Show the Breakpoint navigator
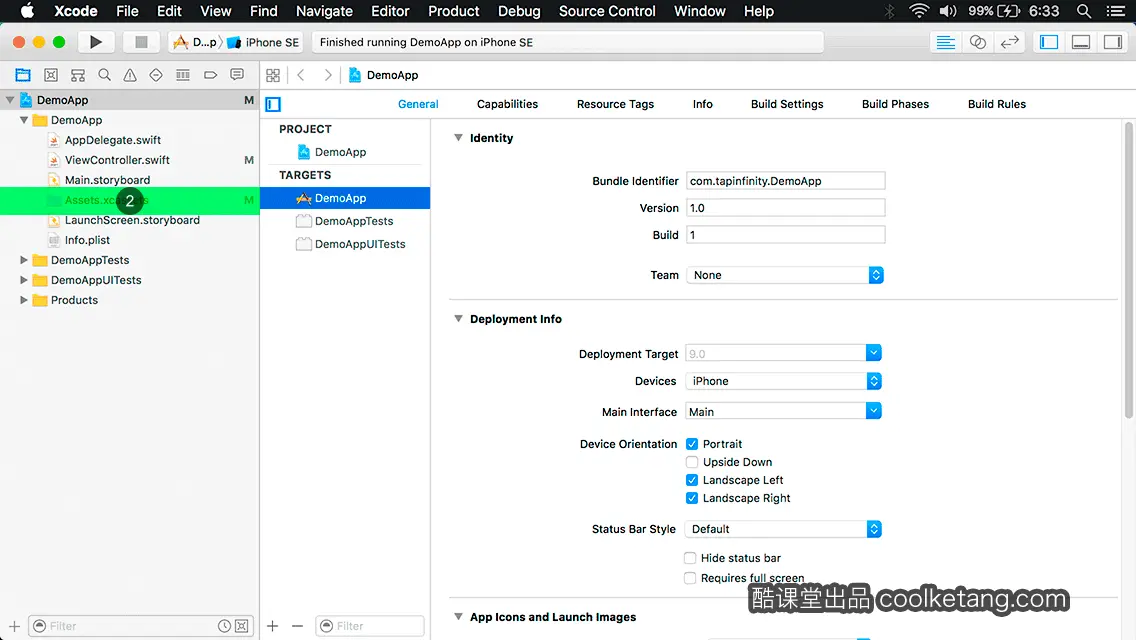This screenshot has width=1136, height=640. tap(210, 75)
